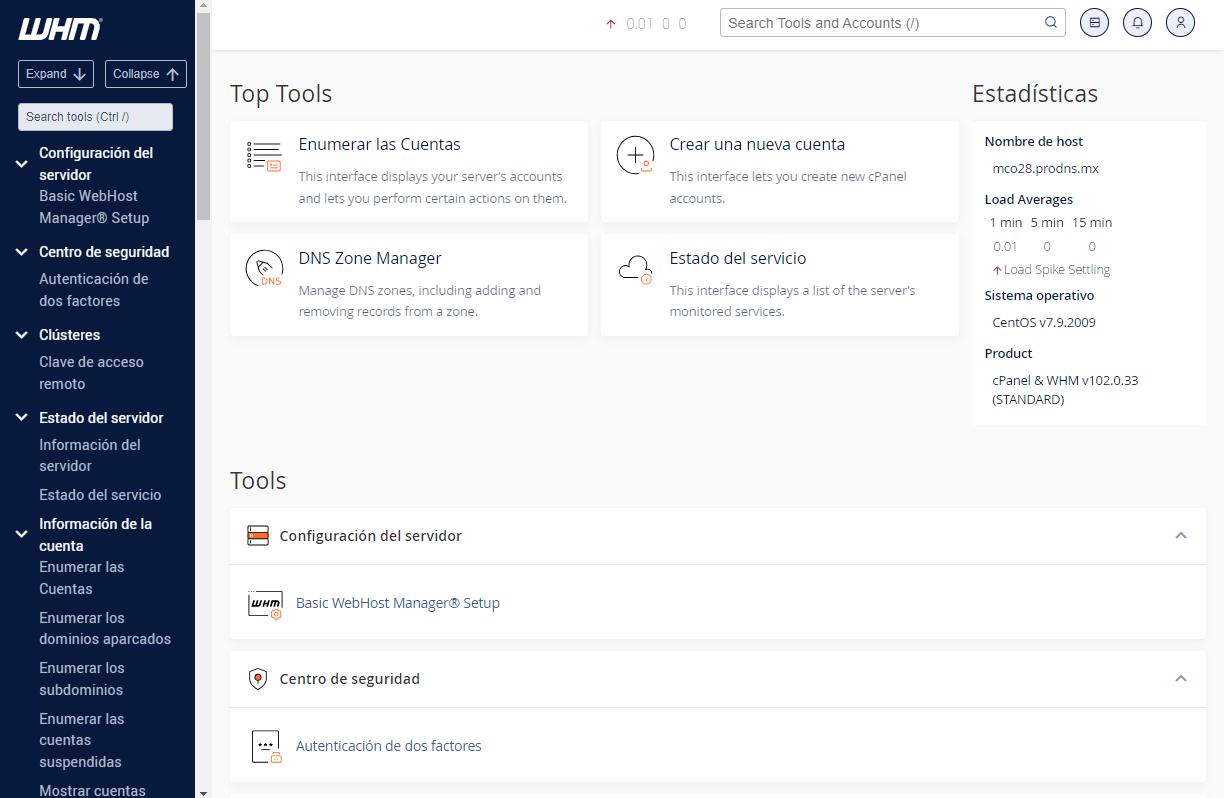The image size is (1224, 798).
Task: Open Clave de acceso remoto in sidebar
Action: (91, 373)
